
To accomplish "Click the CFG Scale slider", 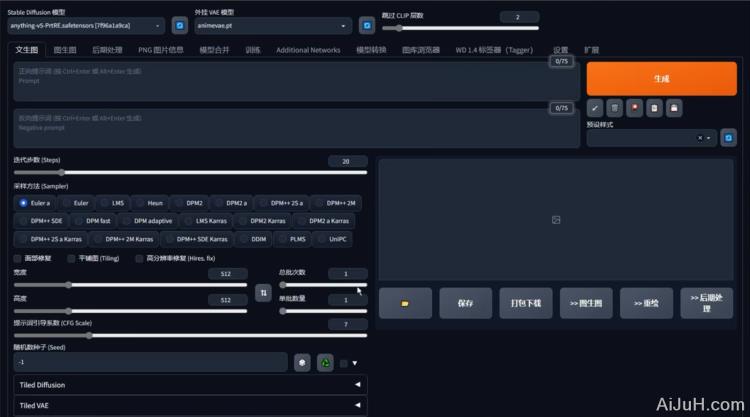I will click(190, 335).
